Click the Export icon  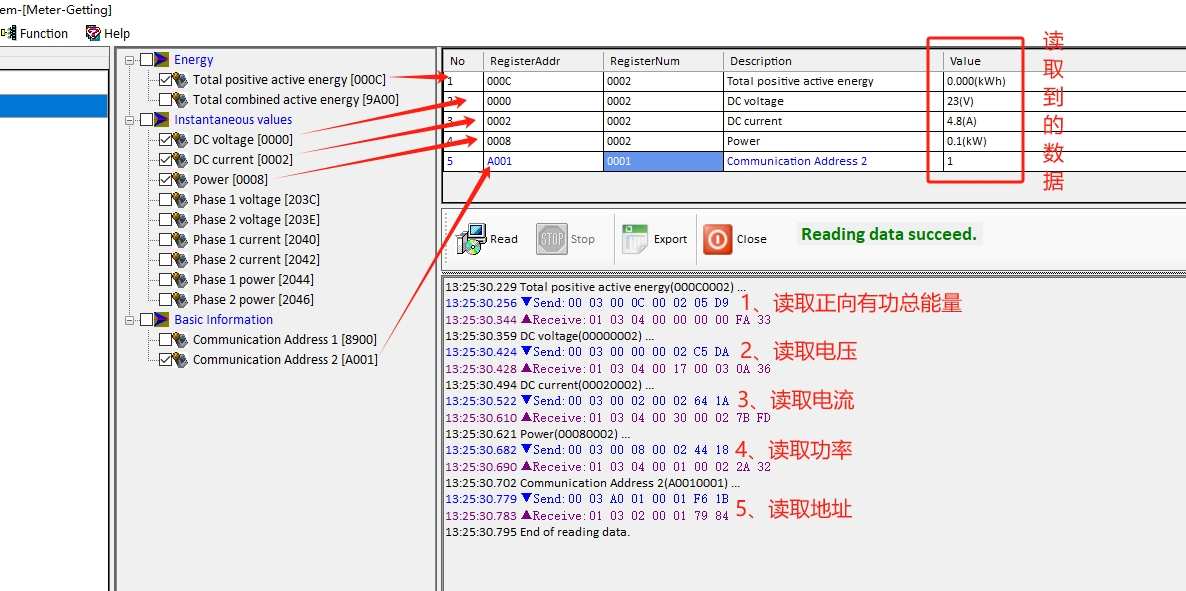pyautogui.click(x=635, y=240)
